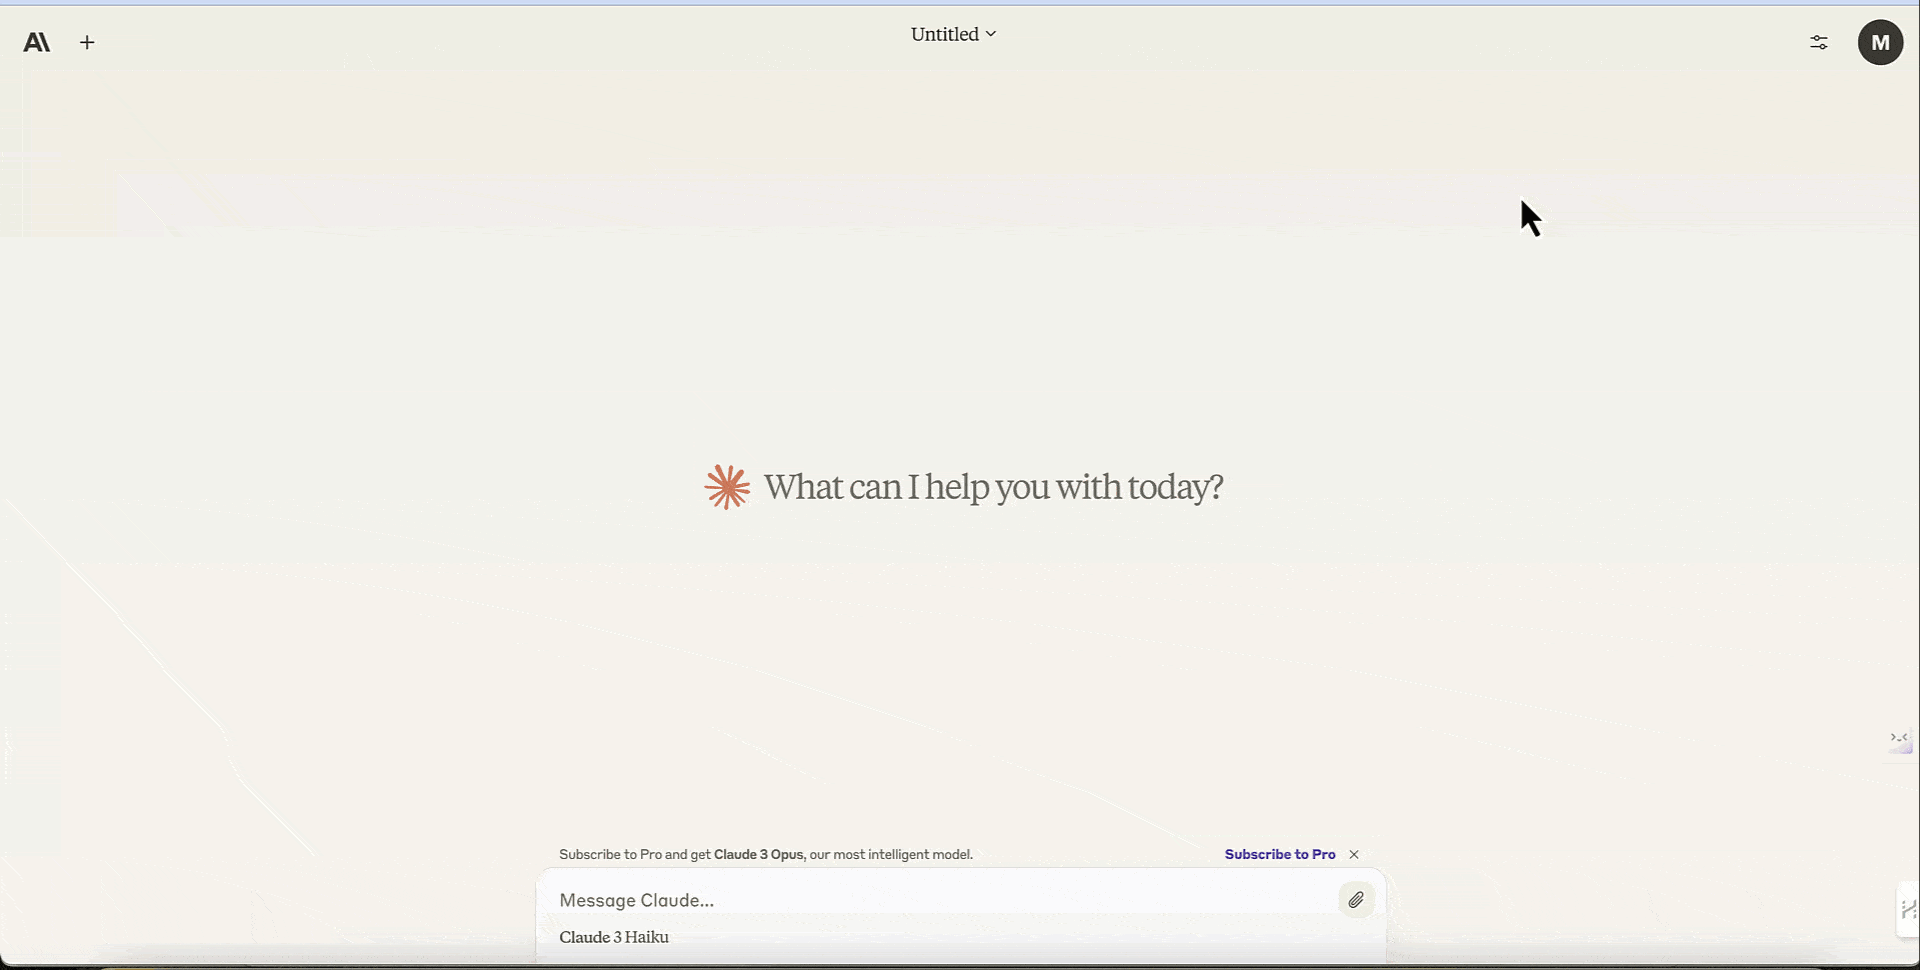Click the blue loading bar at window top
The height and width of the screenshot is (970, 1920).
pos(960,3)
